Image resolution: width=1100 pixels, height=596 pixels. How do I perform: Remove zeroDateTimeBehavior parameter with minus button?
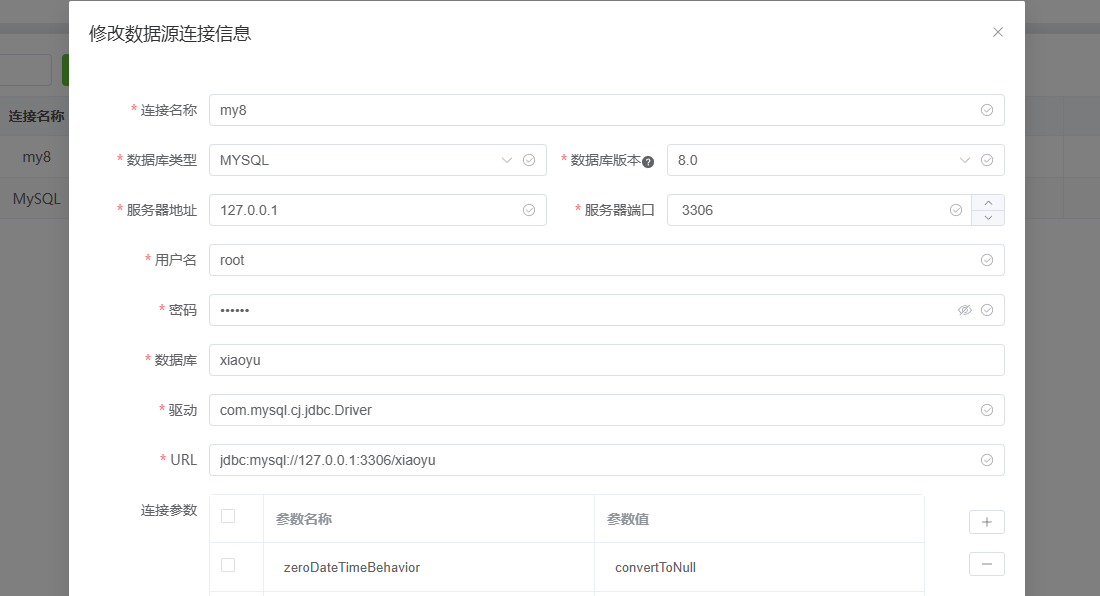(x=986, y=564)
